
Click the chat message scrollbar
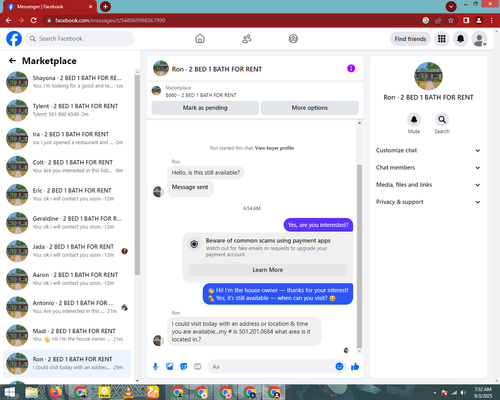coord(359,256)
